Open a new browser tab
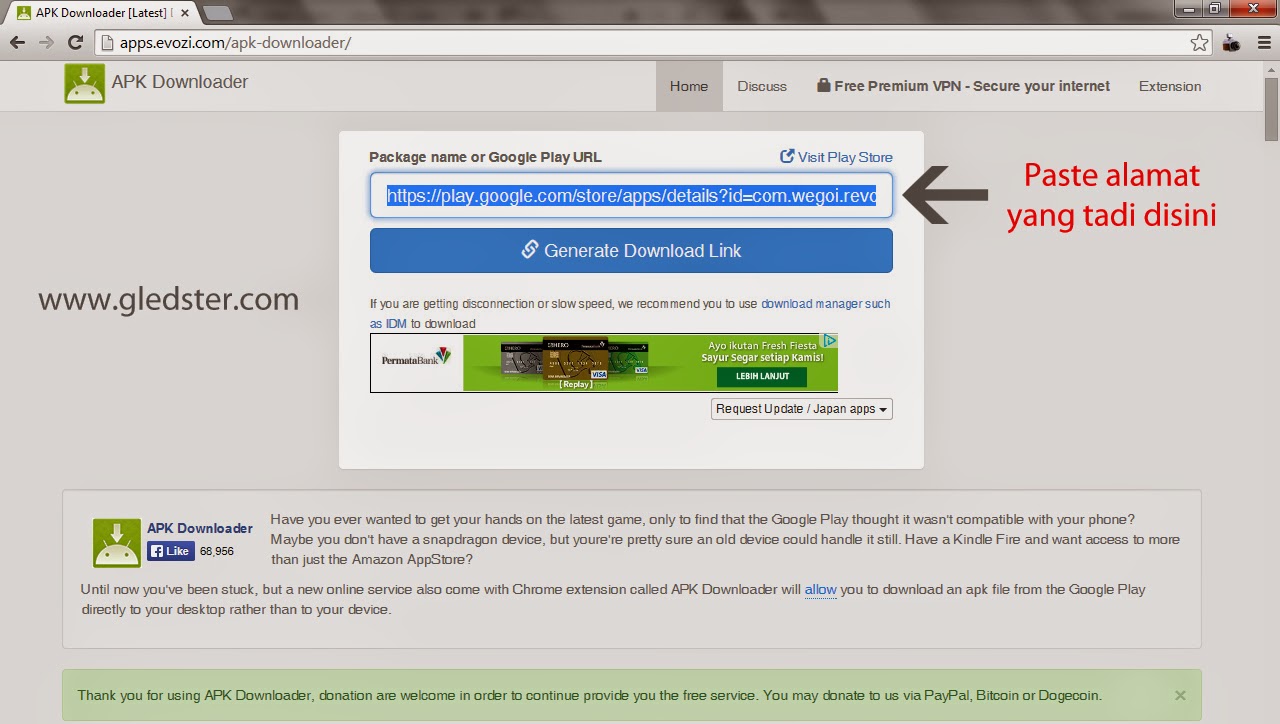The image size is (1280, 724). [x=217, y=13]
